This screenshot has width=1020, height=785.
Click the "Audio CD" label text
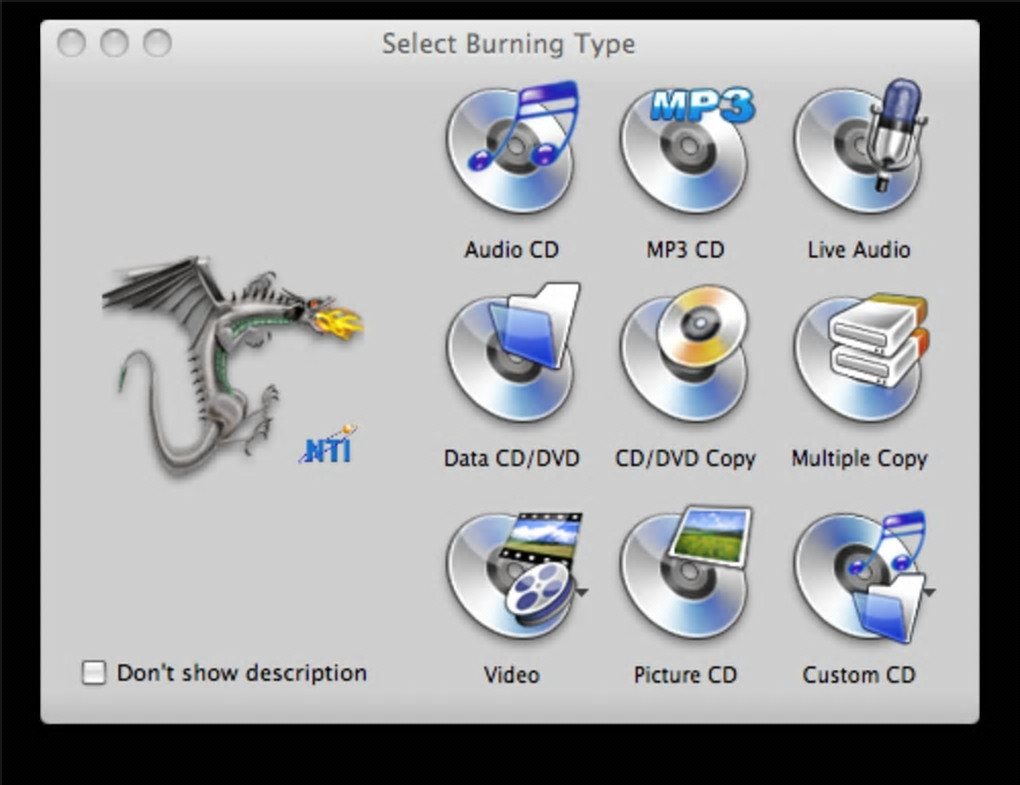pos(511,250)
